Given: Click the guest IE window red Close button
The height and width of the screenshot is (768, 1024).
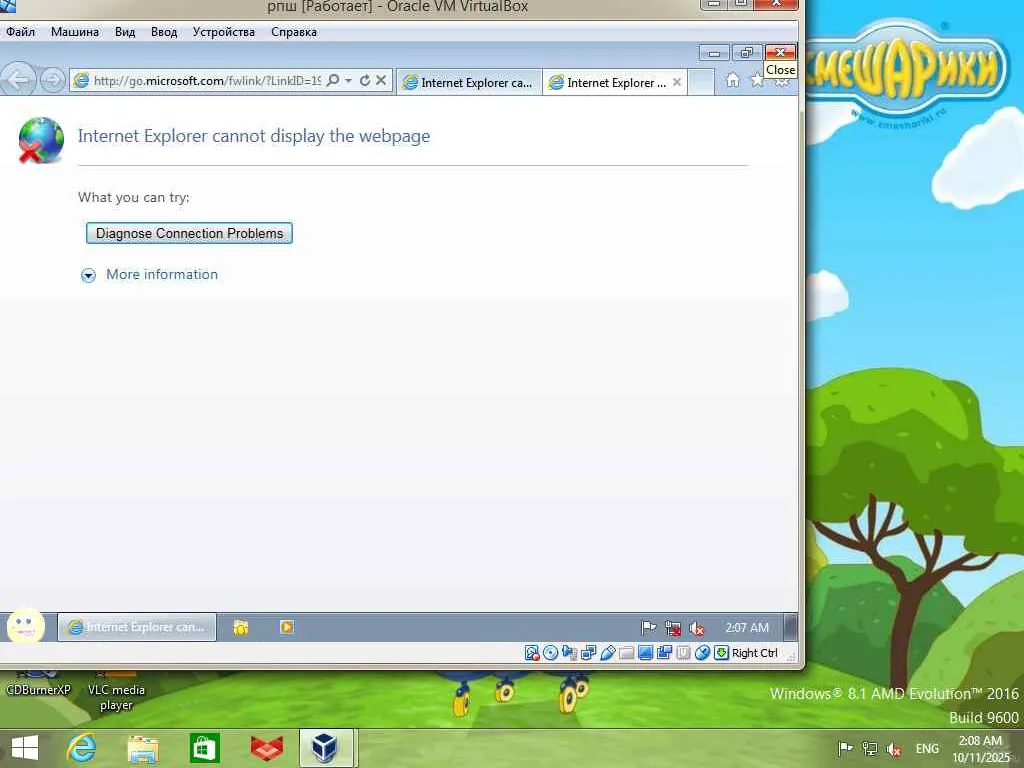Looking at the screenshot, I should coord(780,53).
